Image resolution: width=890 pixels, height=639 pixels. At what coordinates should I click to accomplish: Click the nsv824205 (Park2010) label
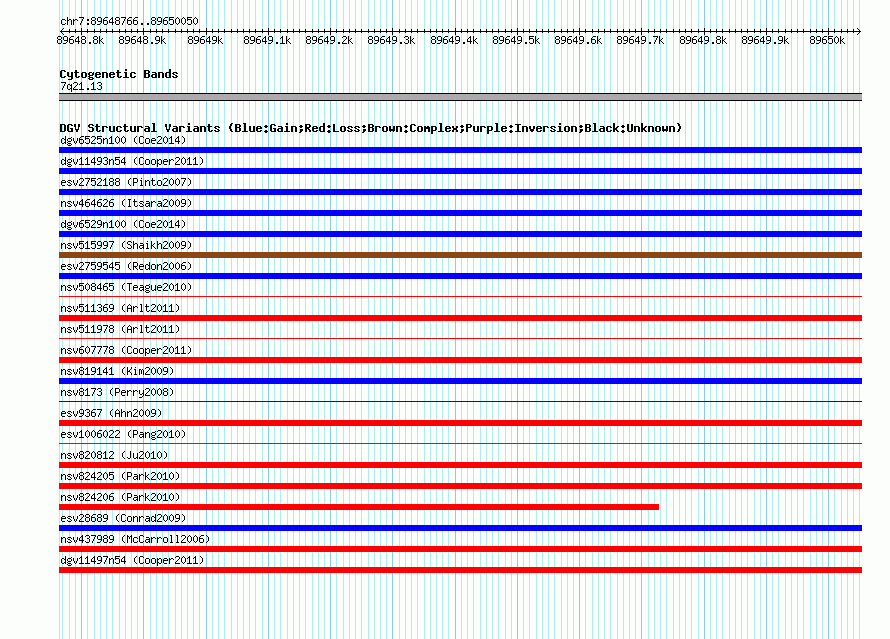point(120,476)
